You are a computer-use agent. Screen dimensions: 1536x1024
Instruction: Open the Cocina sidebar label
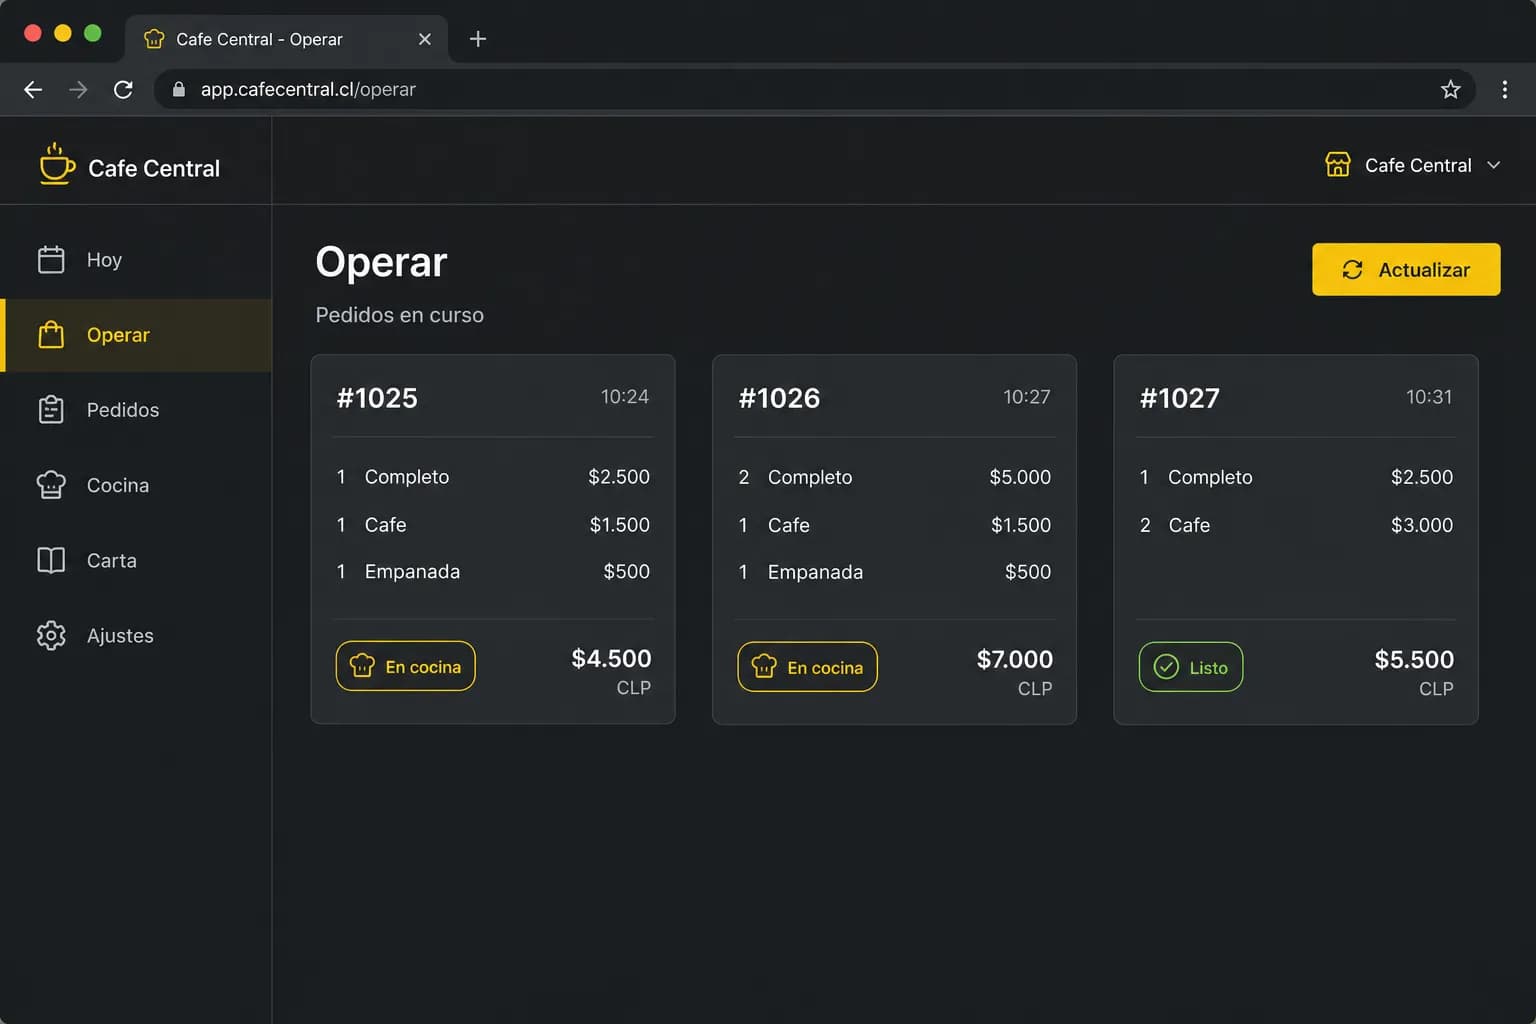pos(118,485)
